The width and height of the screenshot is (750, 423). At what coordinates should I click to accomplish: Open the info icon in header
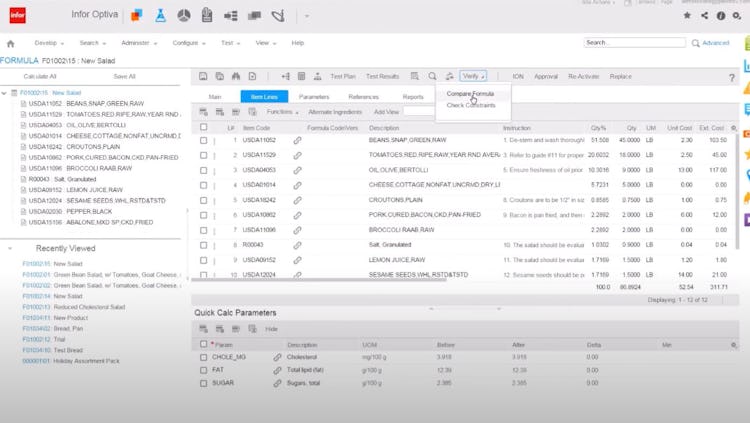(721, 16)
